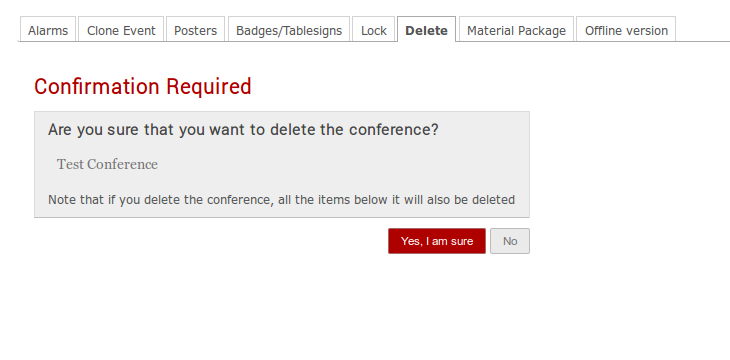Screen dimensions: 730x360
Task: Switch to the Clone Event tab
Action: (121, 30)
